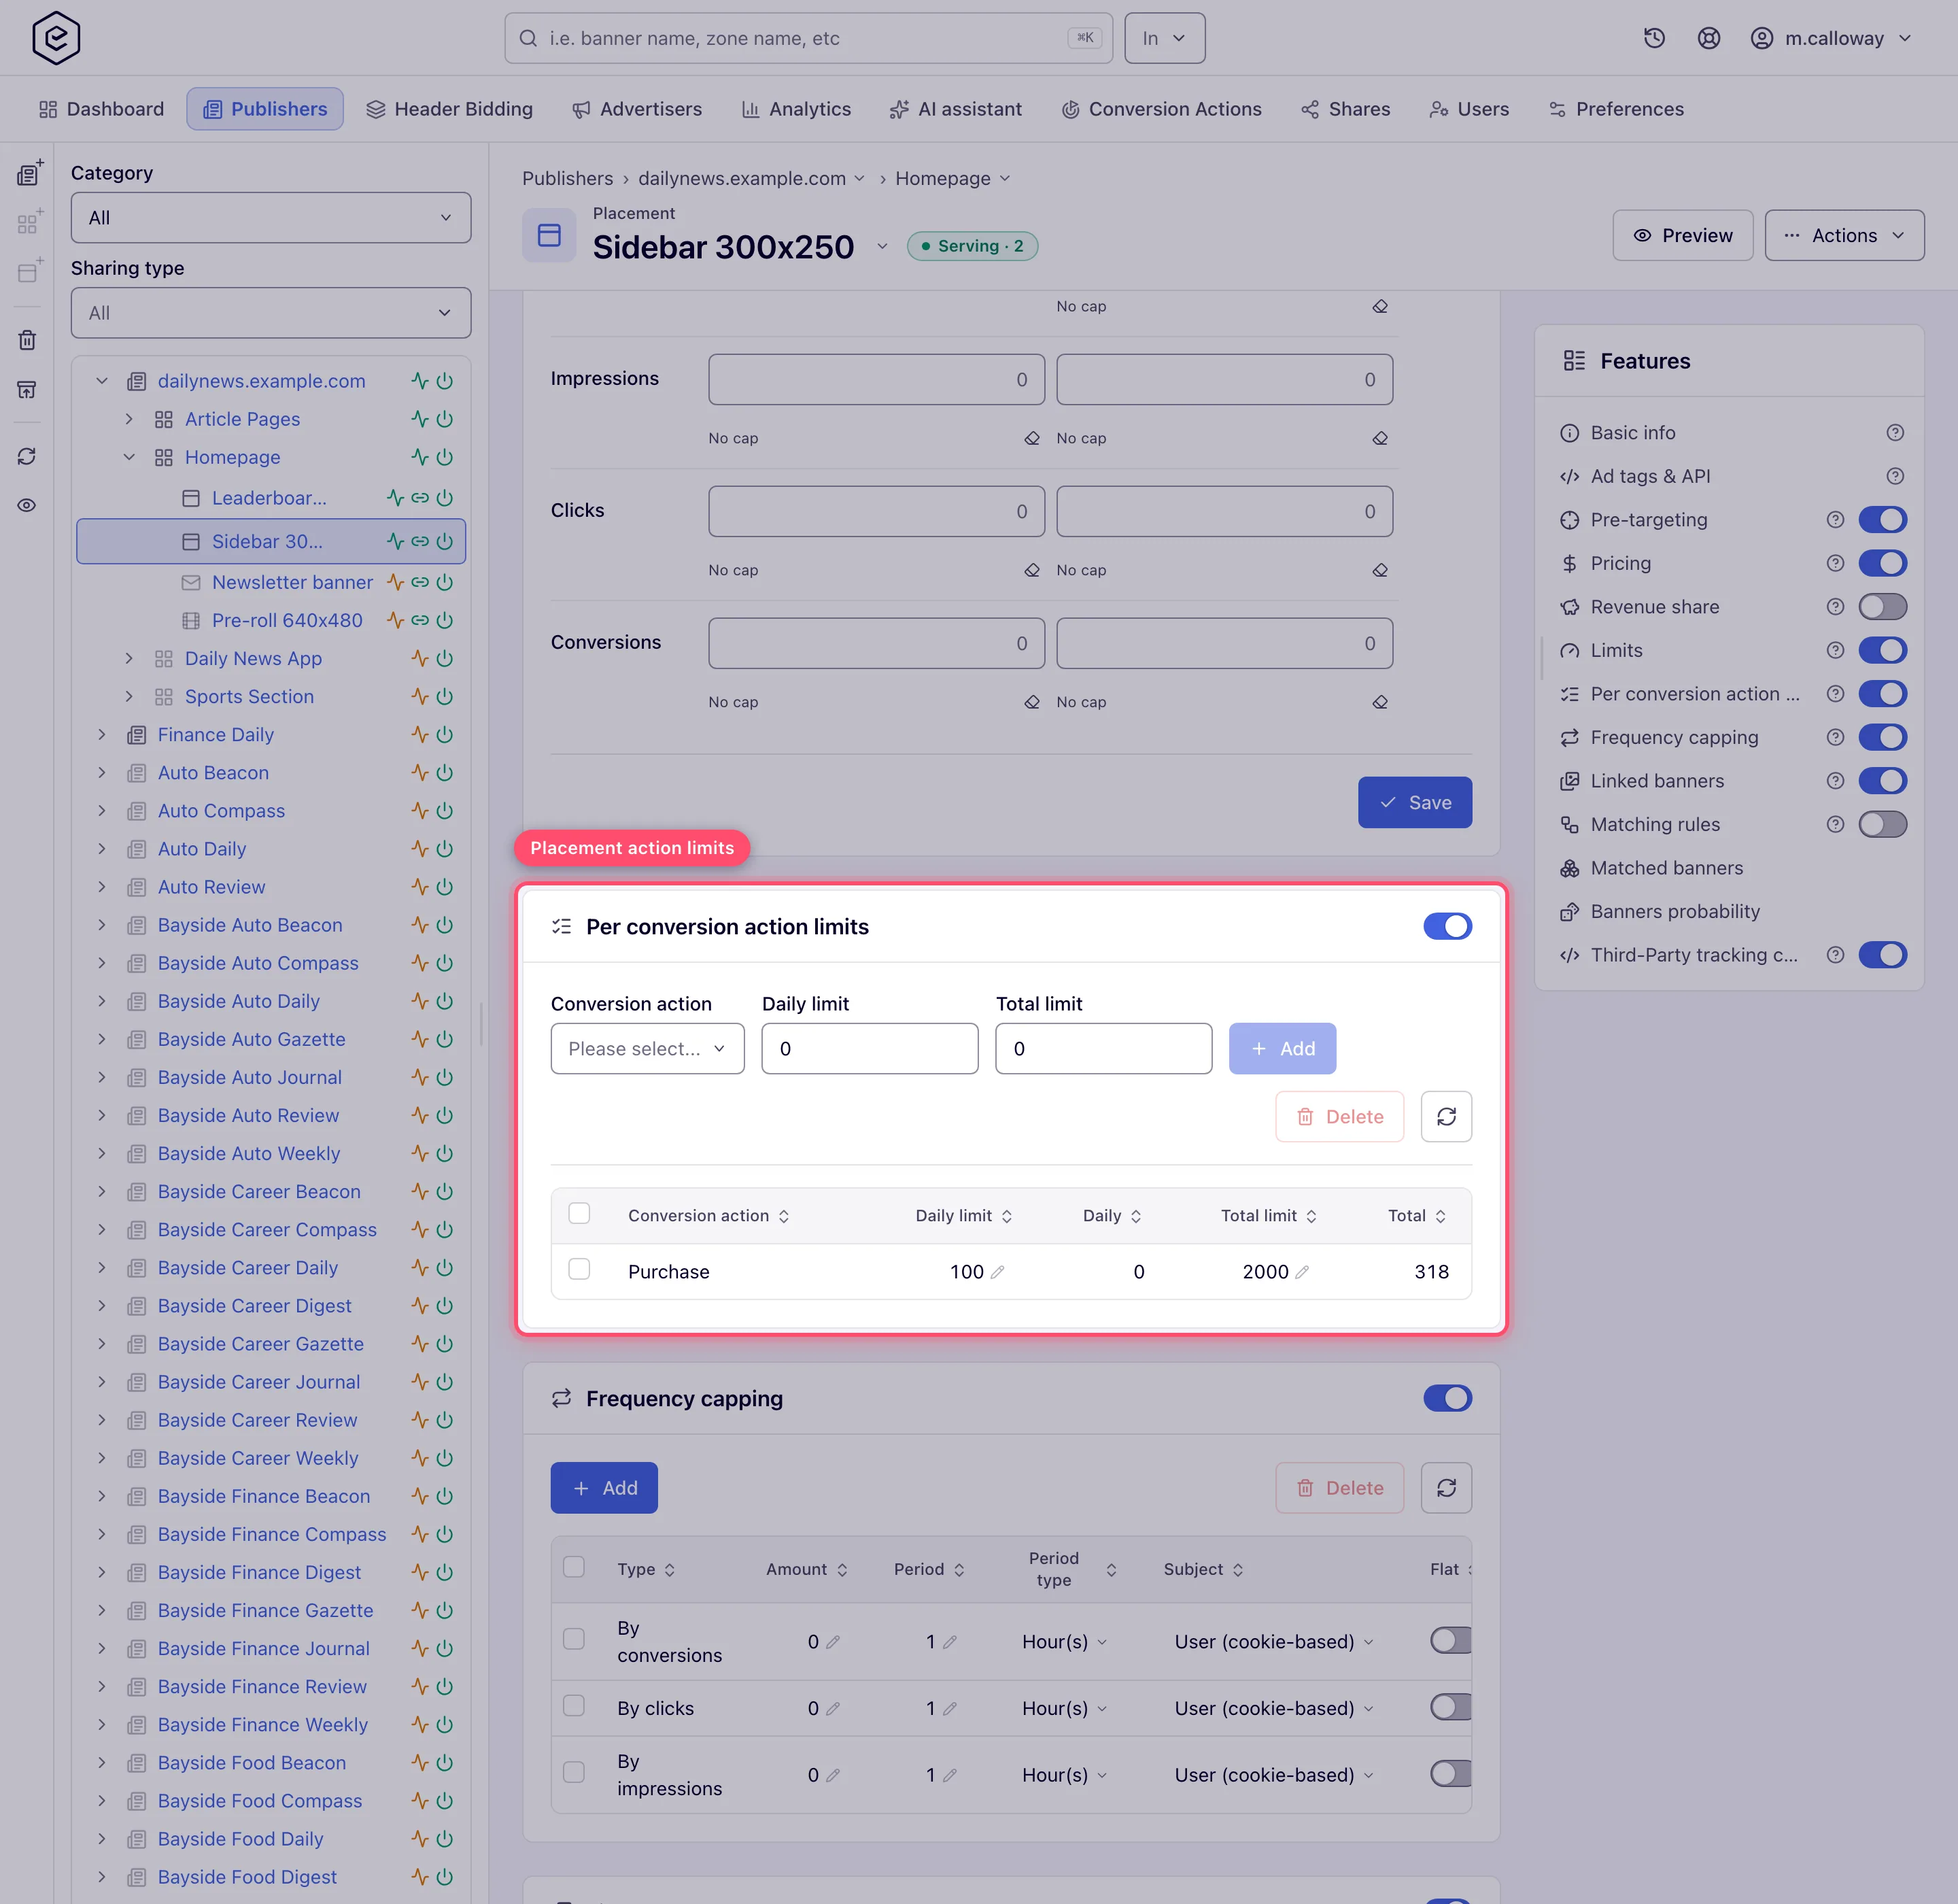Open the Sharing type dropdown

coord(271,313)
